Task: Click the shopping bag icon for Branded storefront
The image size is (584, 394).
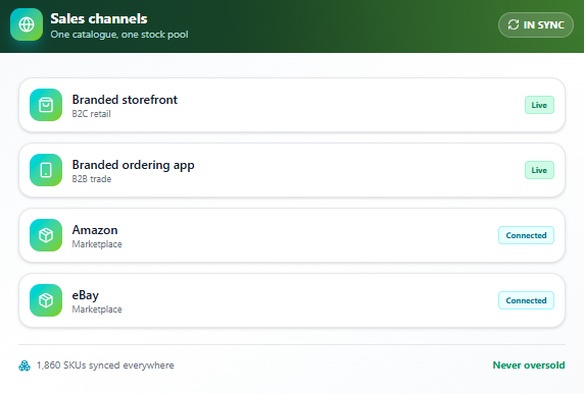Action: point(46,105)
